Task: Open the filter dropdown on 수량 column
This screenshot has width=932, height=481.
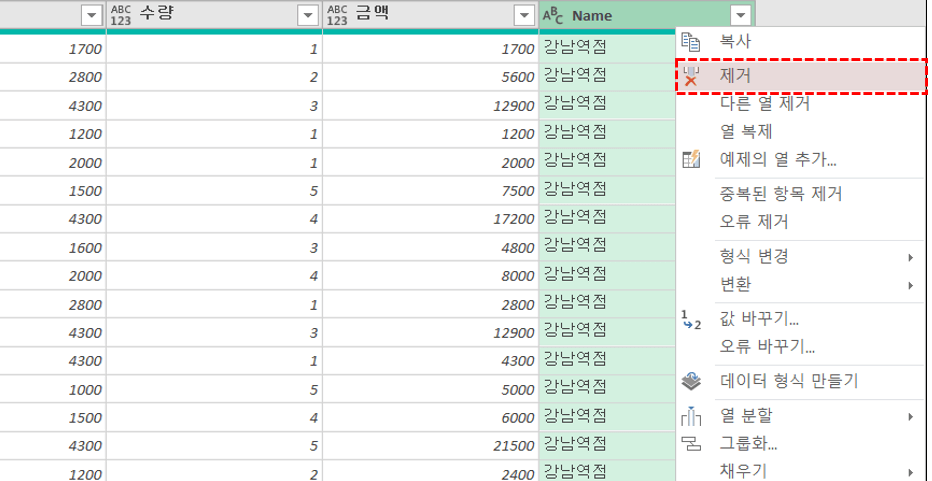Action: pos(308,15)
